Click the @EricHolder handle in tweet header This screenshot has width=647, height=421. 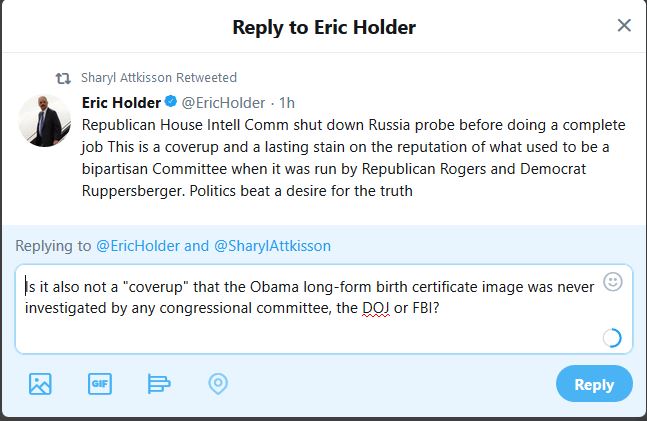point(223,102)
